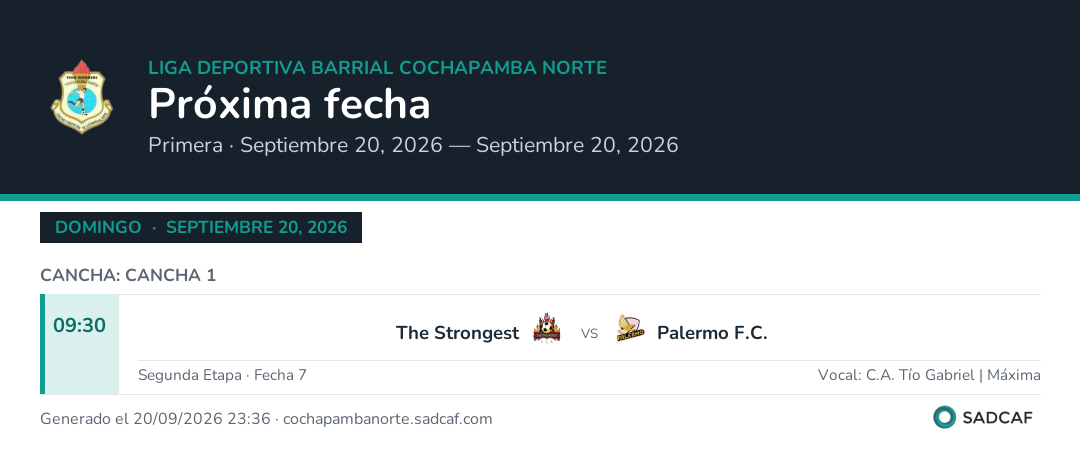
Task: Click the vs separator between teams
Action: [x=589, y=334]
